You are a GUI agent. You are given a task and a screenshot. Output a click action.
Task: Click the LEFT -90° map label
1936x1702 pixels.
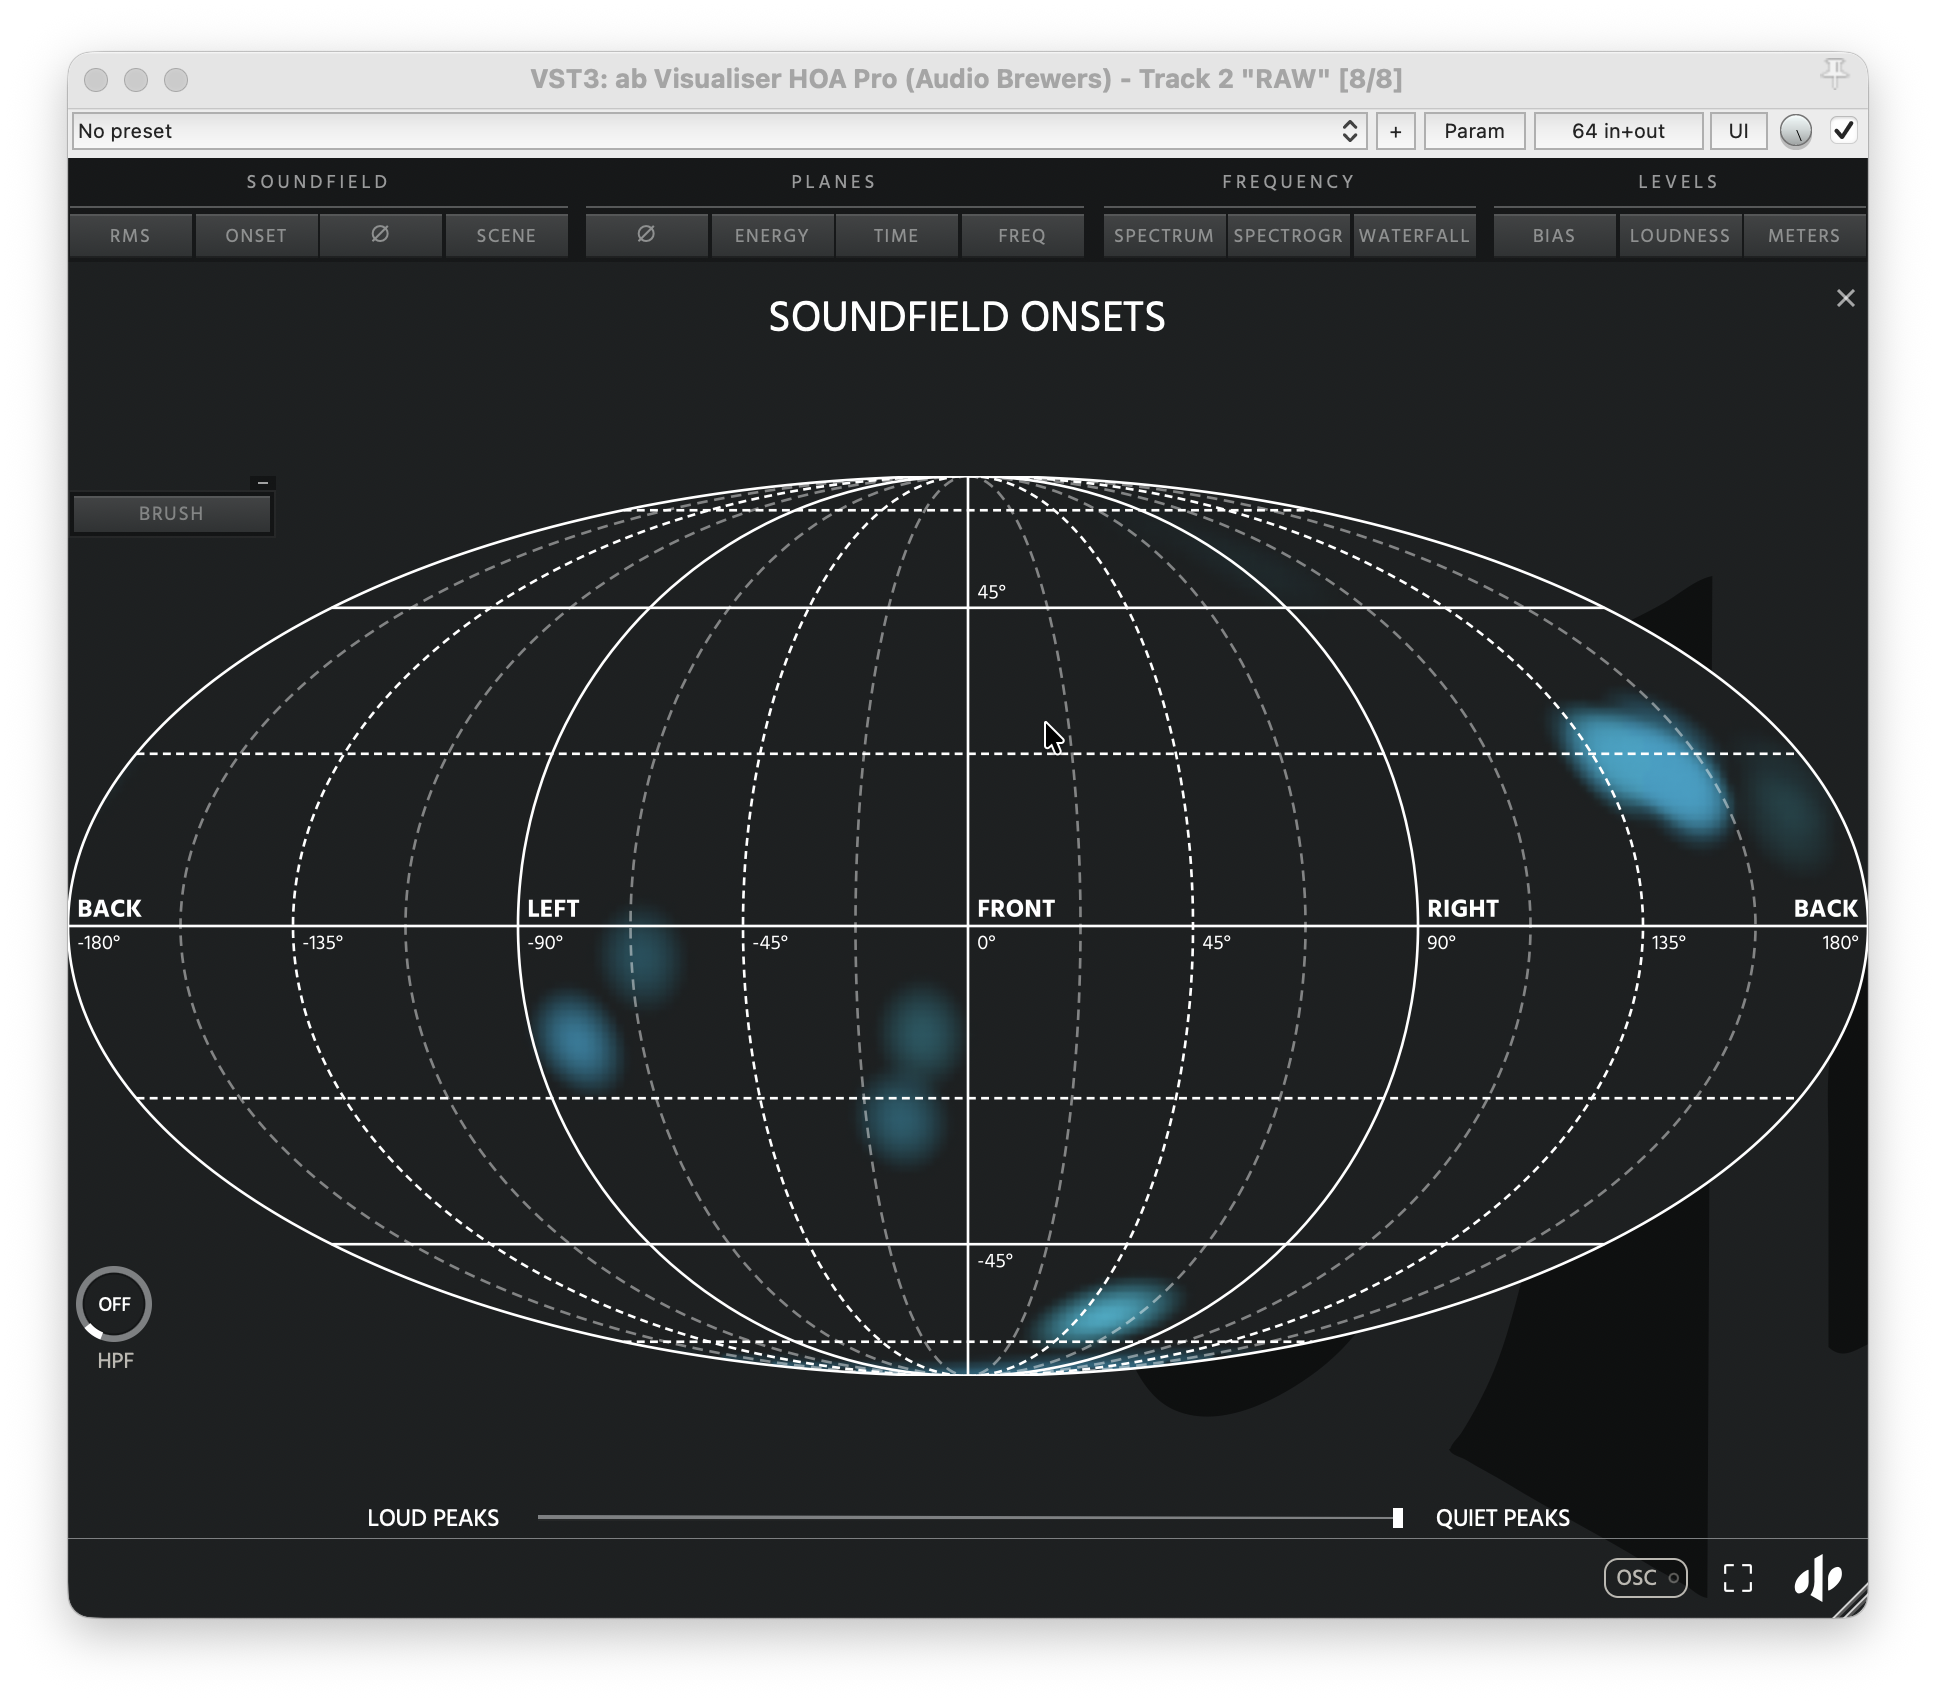click(553, 908)
